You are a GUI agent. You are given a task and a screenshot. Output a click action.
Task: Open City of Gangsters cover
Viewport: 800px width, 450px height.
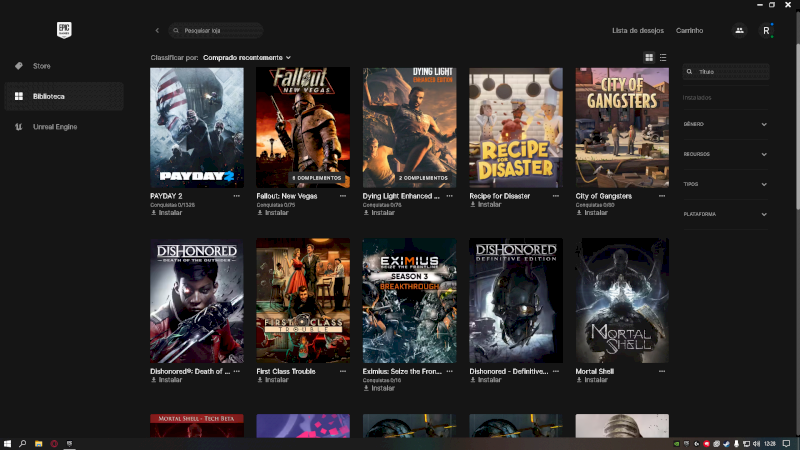point(622,128)
